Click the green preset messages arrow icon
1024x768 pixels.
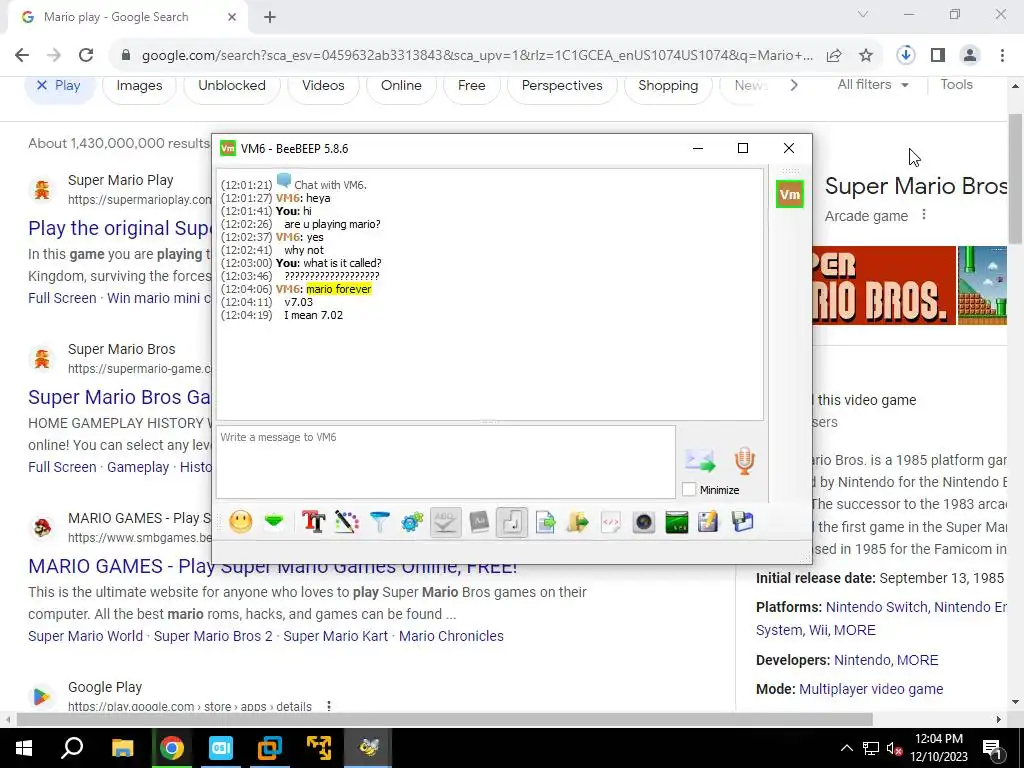click(x=274, y=522)
